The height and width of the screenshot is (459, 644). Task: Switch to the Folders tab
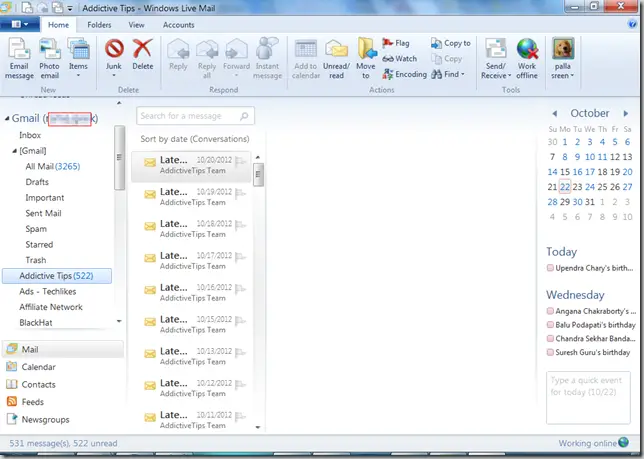[99, 24]
